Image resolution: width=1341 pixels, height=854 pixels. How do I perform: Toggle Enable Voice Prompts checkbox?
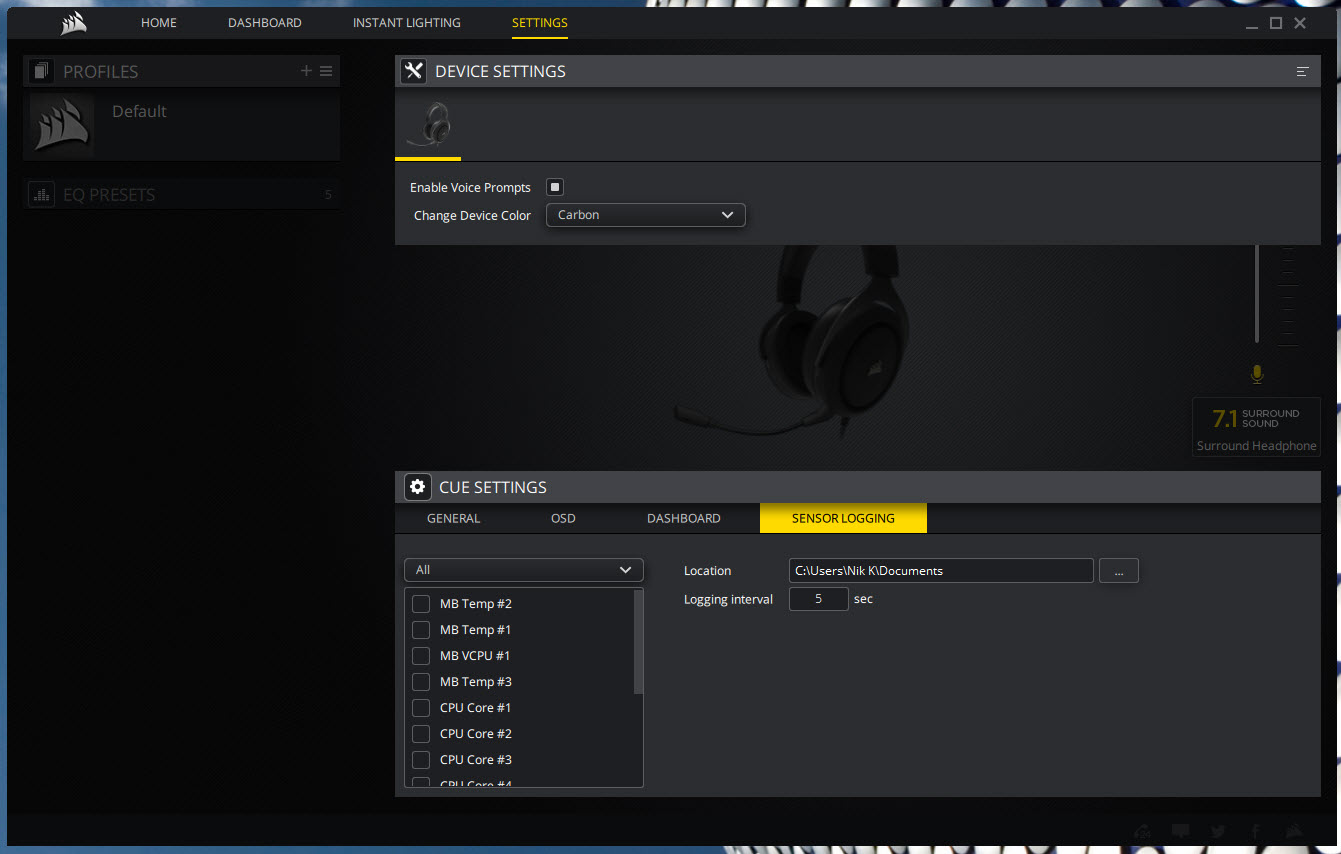click(555, 187)
